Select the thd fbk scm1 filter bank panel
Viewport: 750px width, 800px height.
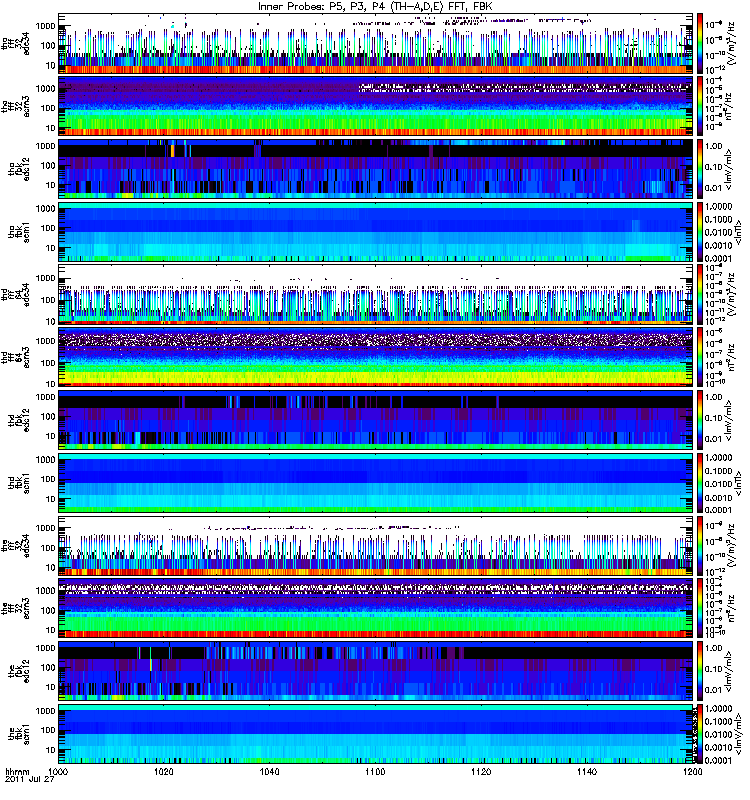376,483
